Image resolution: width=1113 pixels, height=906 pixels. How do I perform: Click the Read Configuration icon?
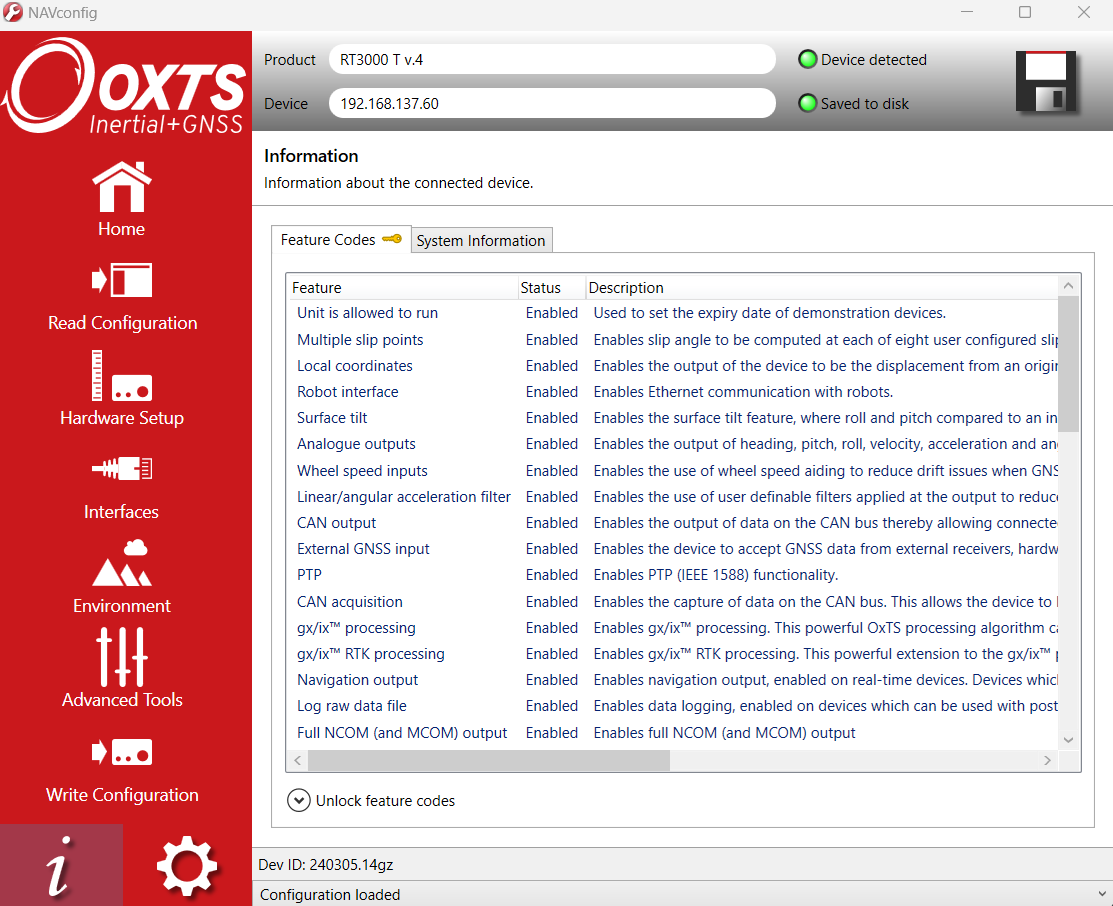121,280
